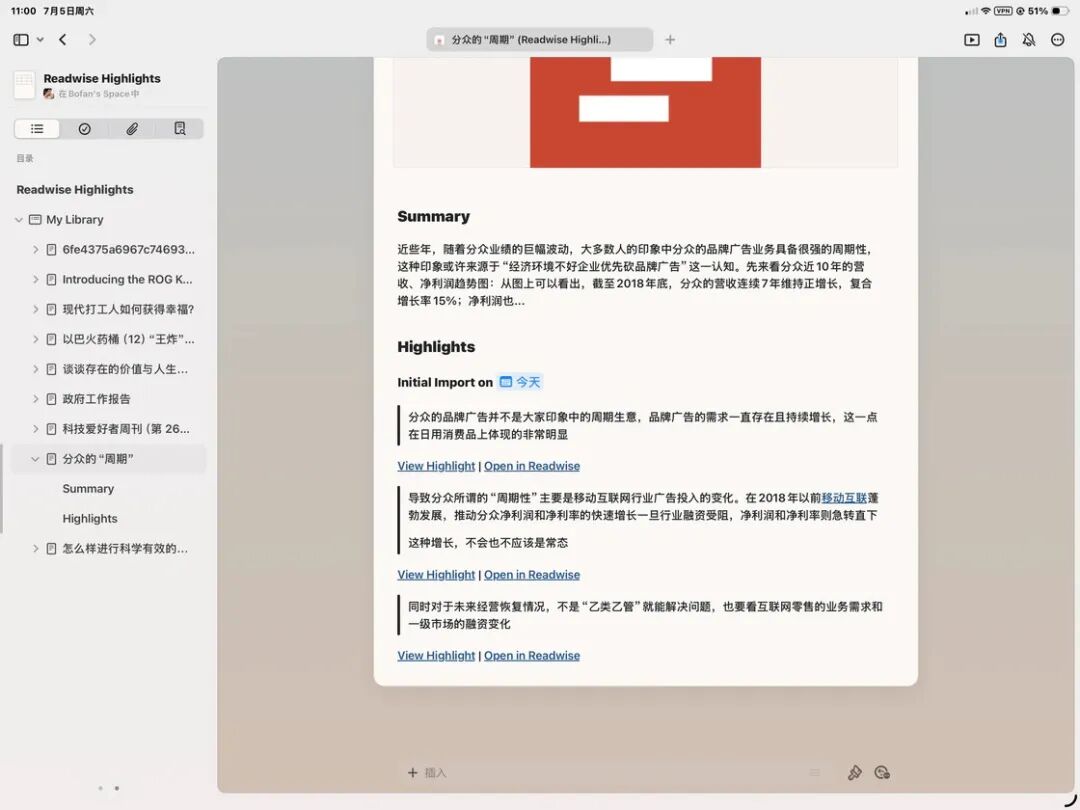Switch to table of contents list tab
This screenshot has width=1080, height=810.
click(37, 129)
